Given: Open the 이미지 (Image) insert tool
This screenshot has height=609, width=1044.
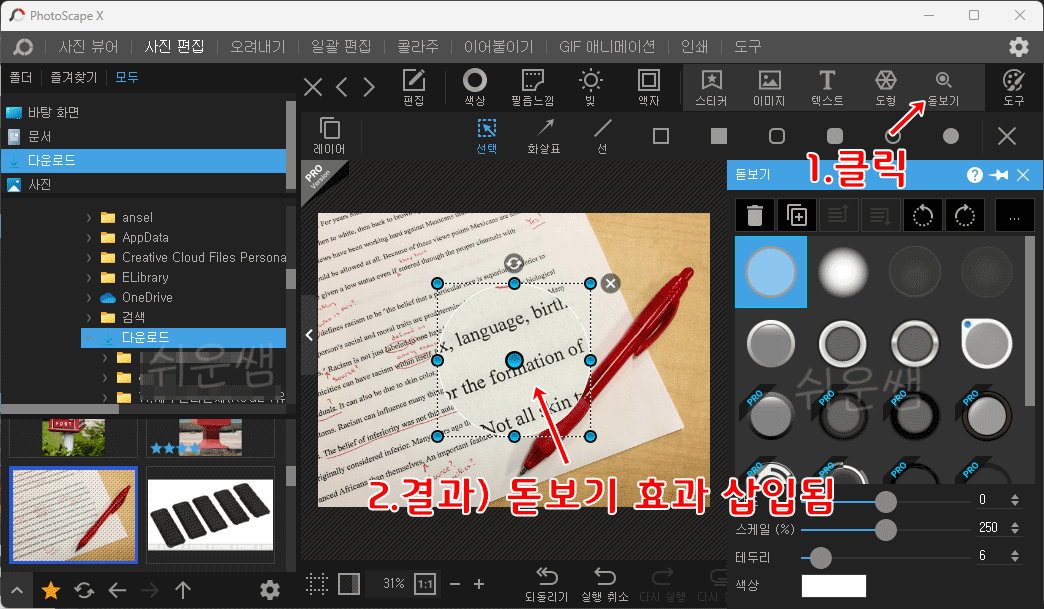Looking at the screenshot, I should click(x=769, y=87).
